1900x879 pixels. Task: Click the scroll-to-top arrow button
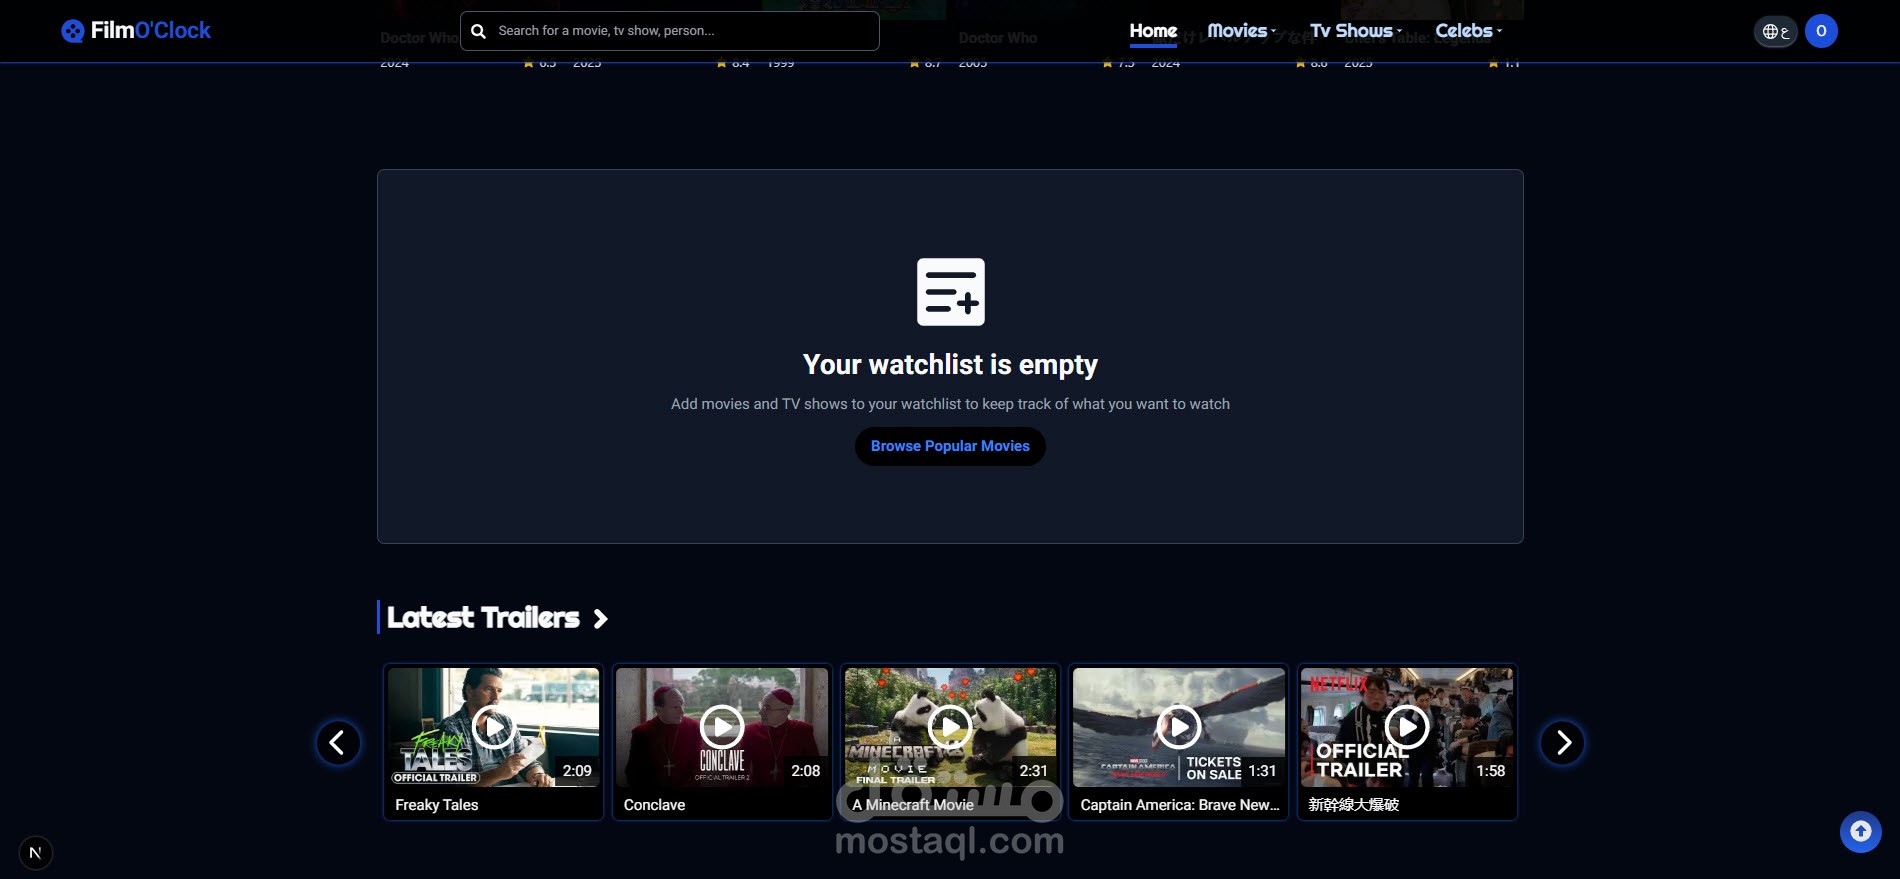[x=1861, y=831]
